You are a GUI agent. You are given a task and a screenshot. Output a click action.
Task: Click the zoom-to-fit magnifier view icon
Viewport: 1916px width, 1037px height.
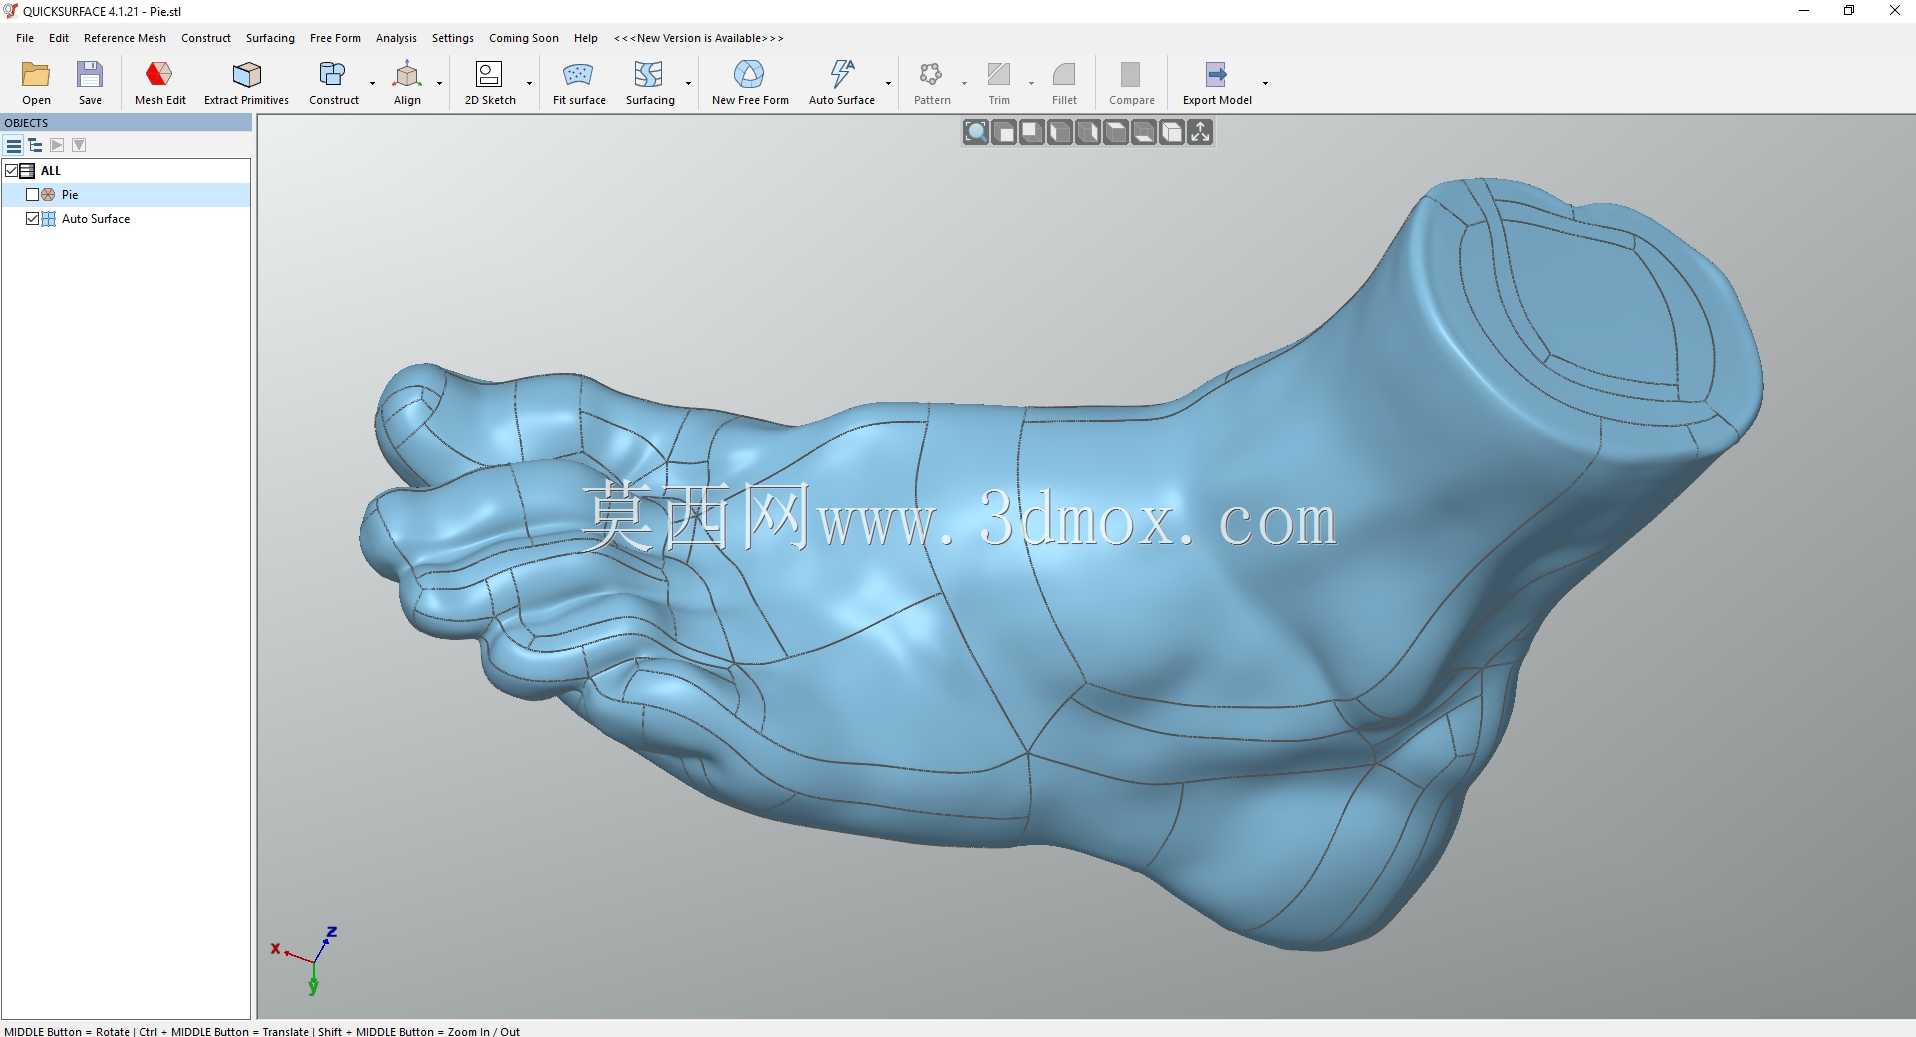[976, 132]
